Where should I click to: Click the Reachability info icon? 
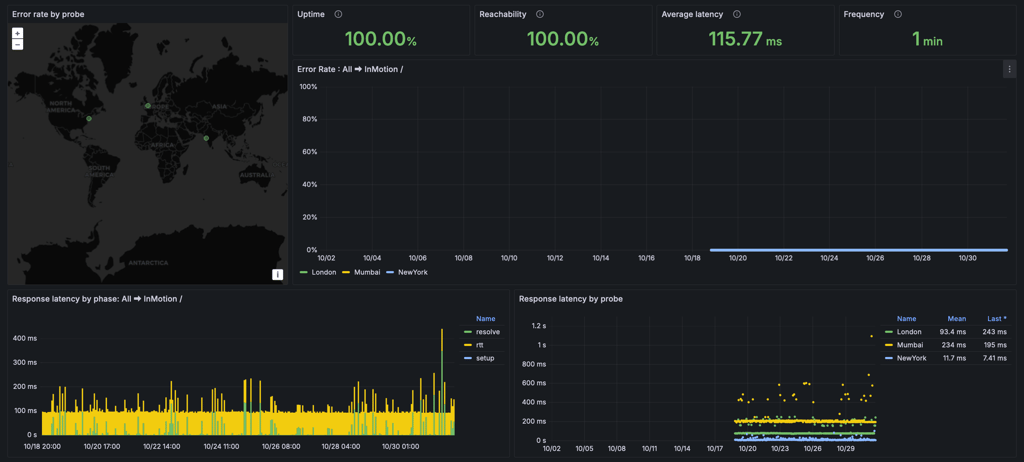539,14
